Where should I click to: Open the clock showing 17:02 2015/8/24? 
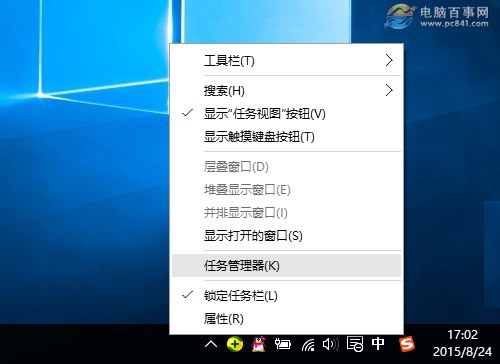[462, 343]
